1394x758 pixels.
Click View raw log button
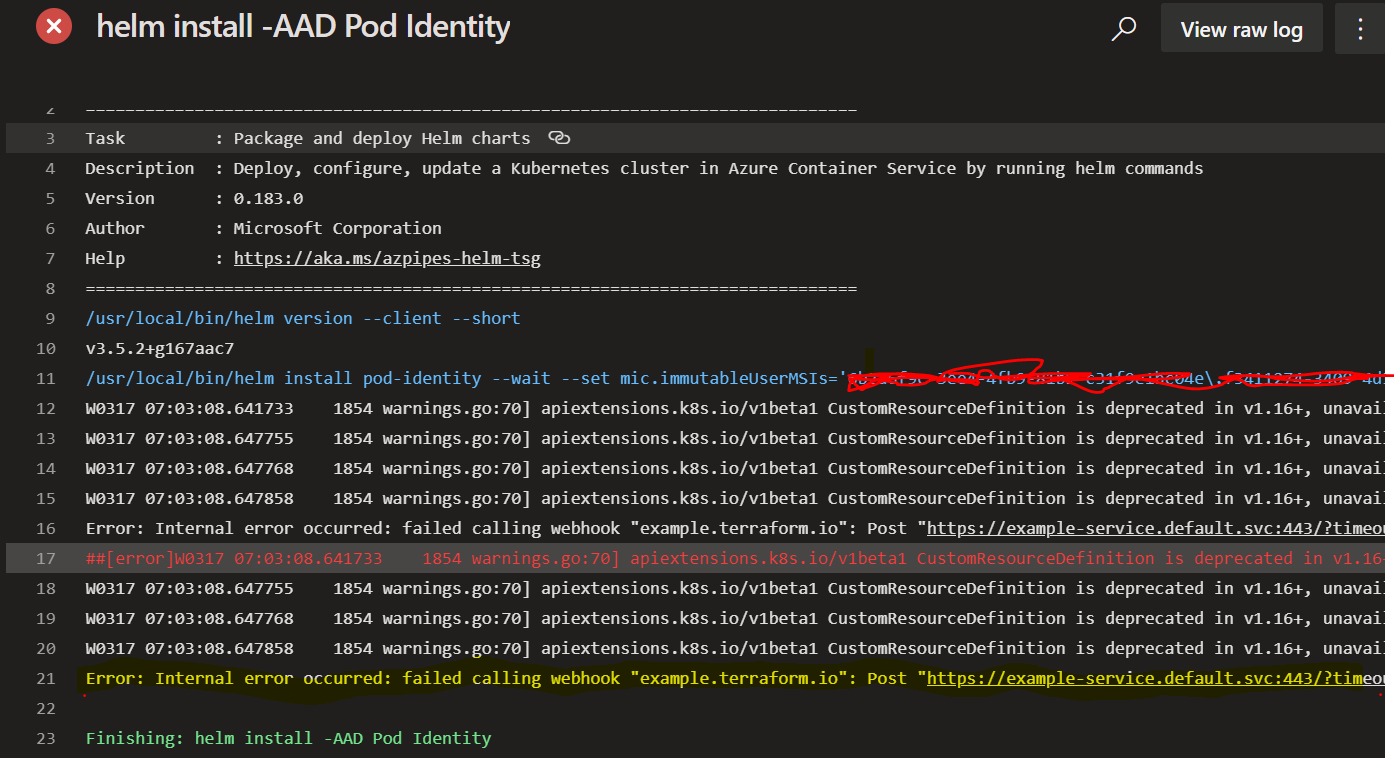1242,28
